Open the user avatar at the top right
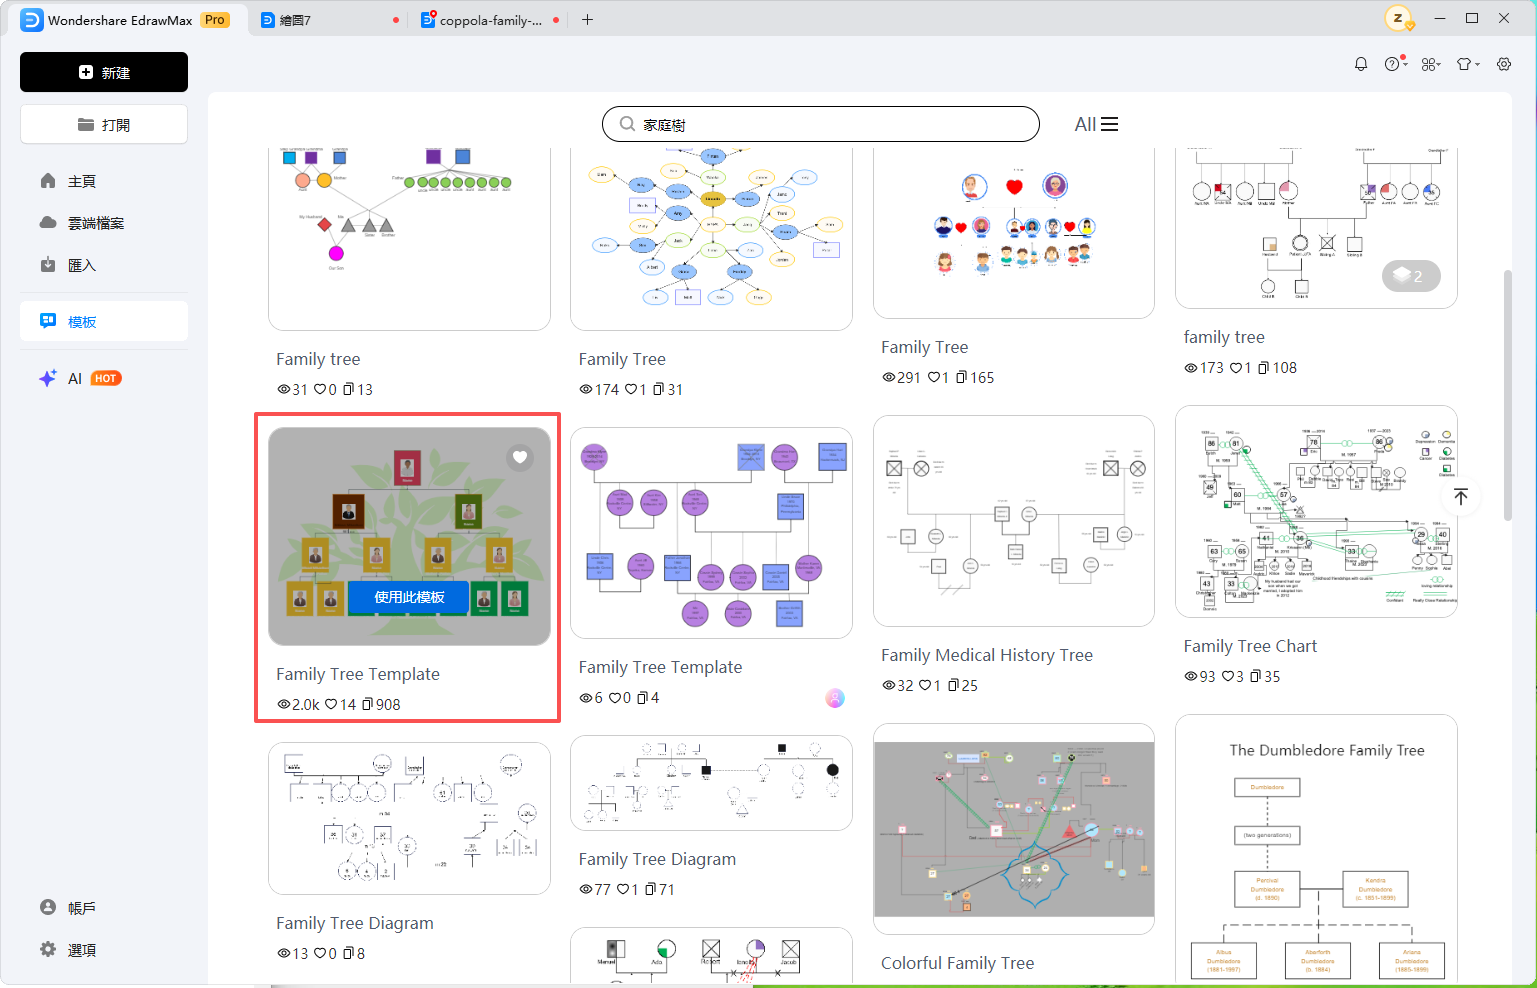The height and width of the screenshot is (988, 1537). tap(1398, 19)
